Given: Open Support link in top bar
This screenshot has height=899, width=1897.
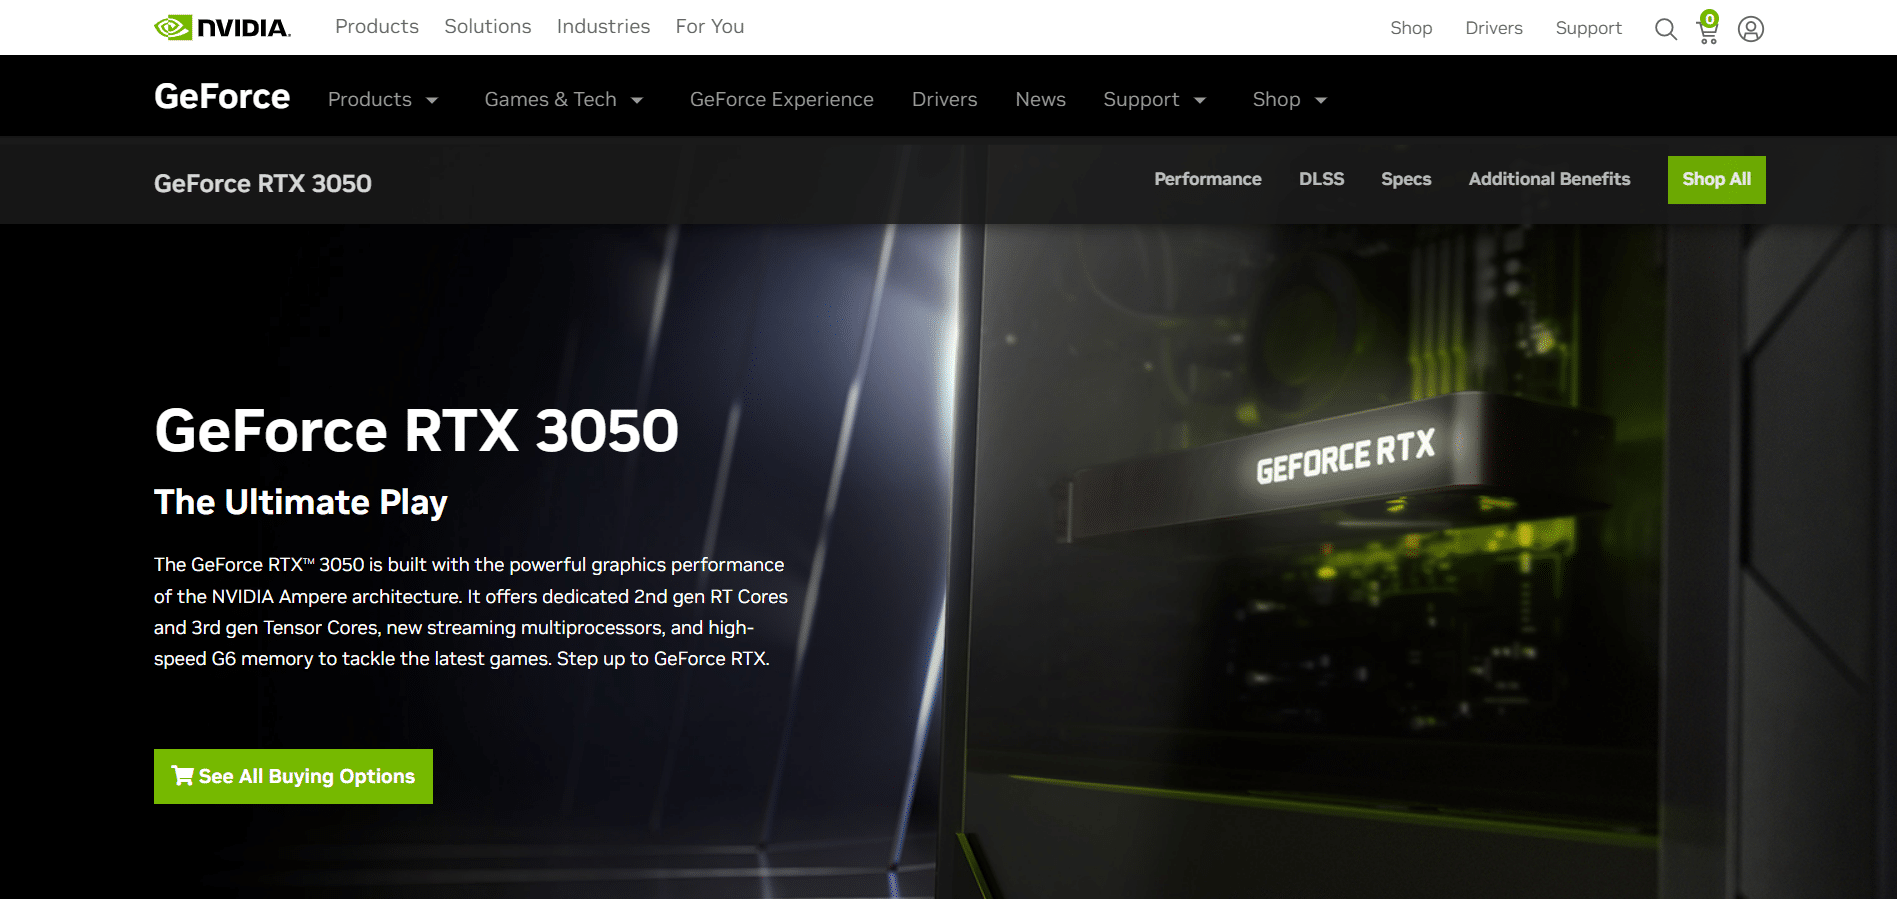Looking at the screenshot, I should (x=1588, y=28).
